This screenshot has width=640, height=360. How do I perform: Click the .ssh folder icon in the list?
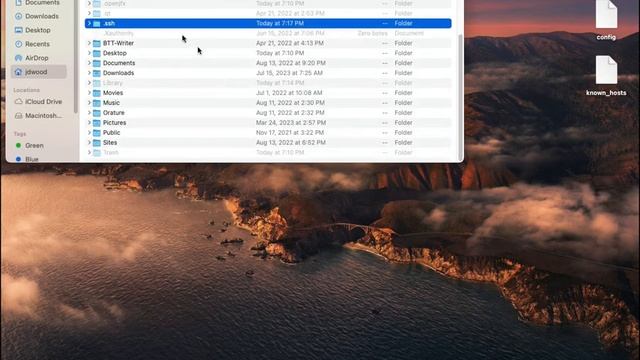[x=97, y=24]
